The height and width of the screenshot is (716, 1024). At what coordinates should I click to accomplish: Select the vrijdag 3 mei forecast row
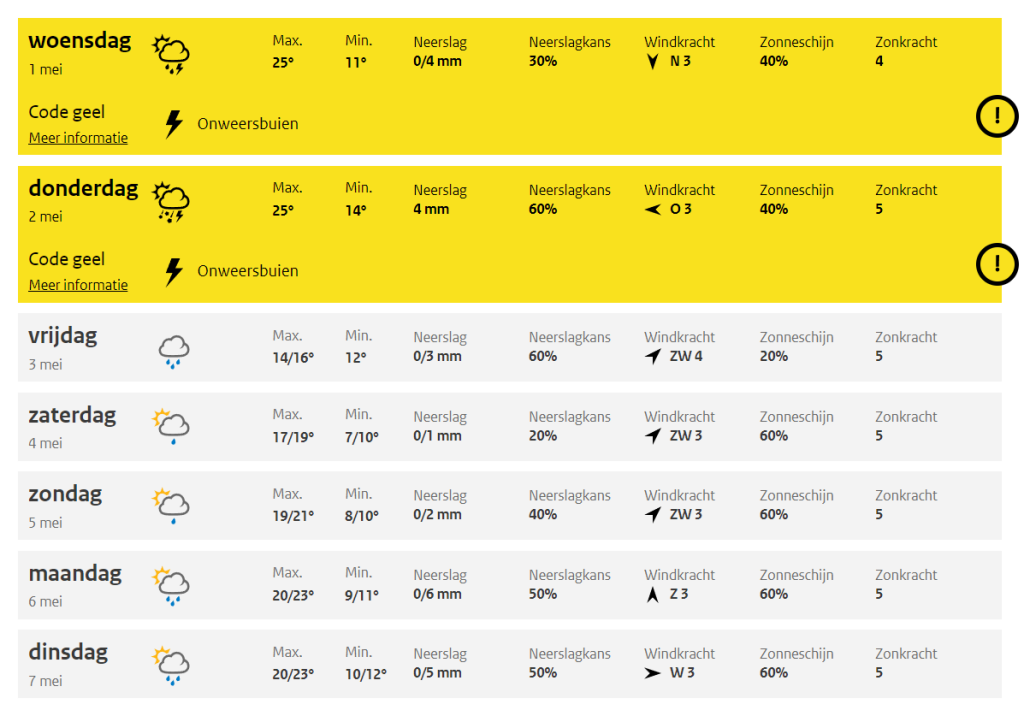tap(509, 347)
